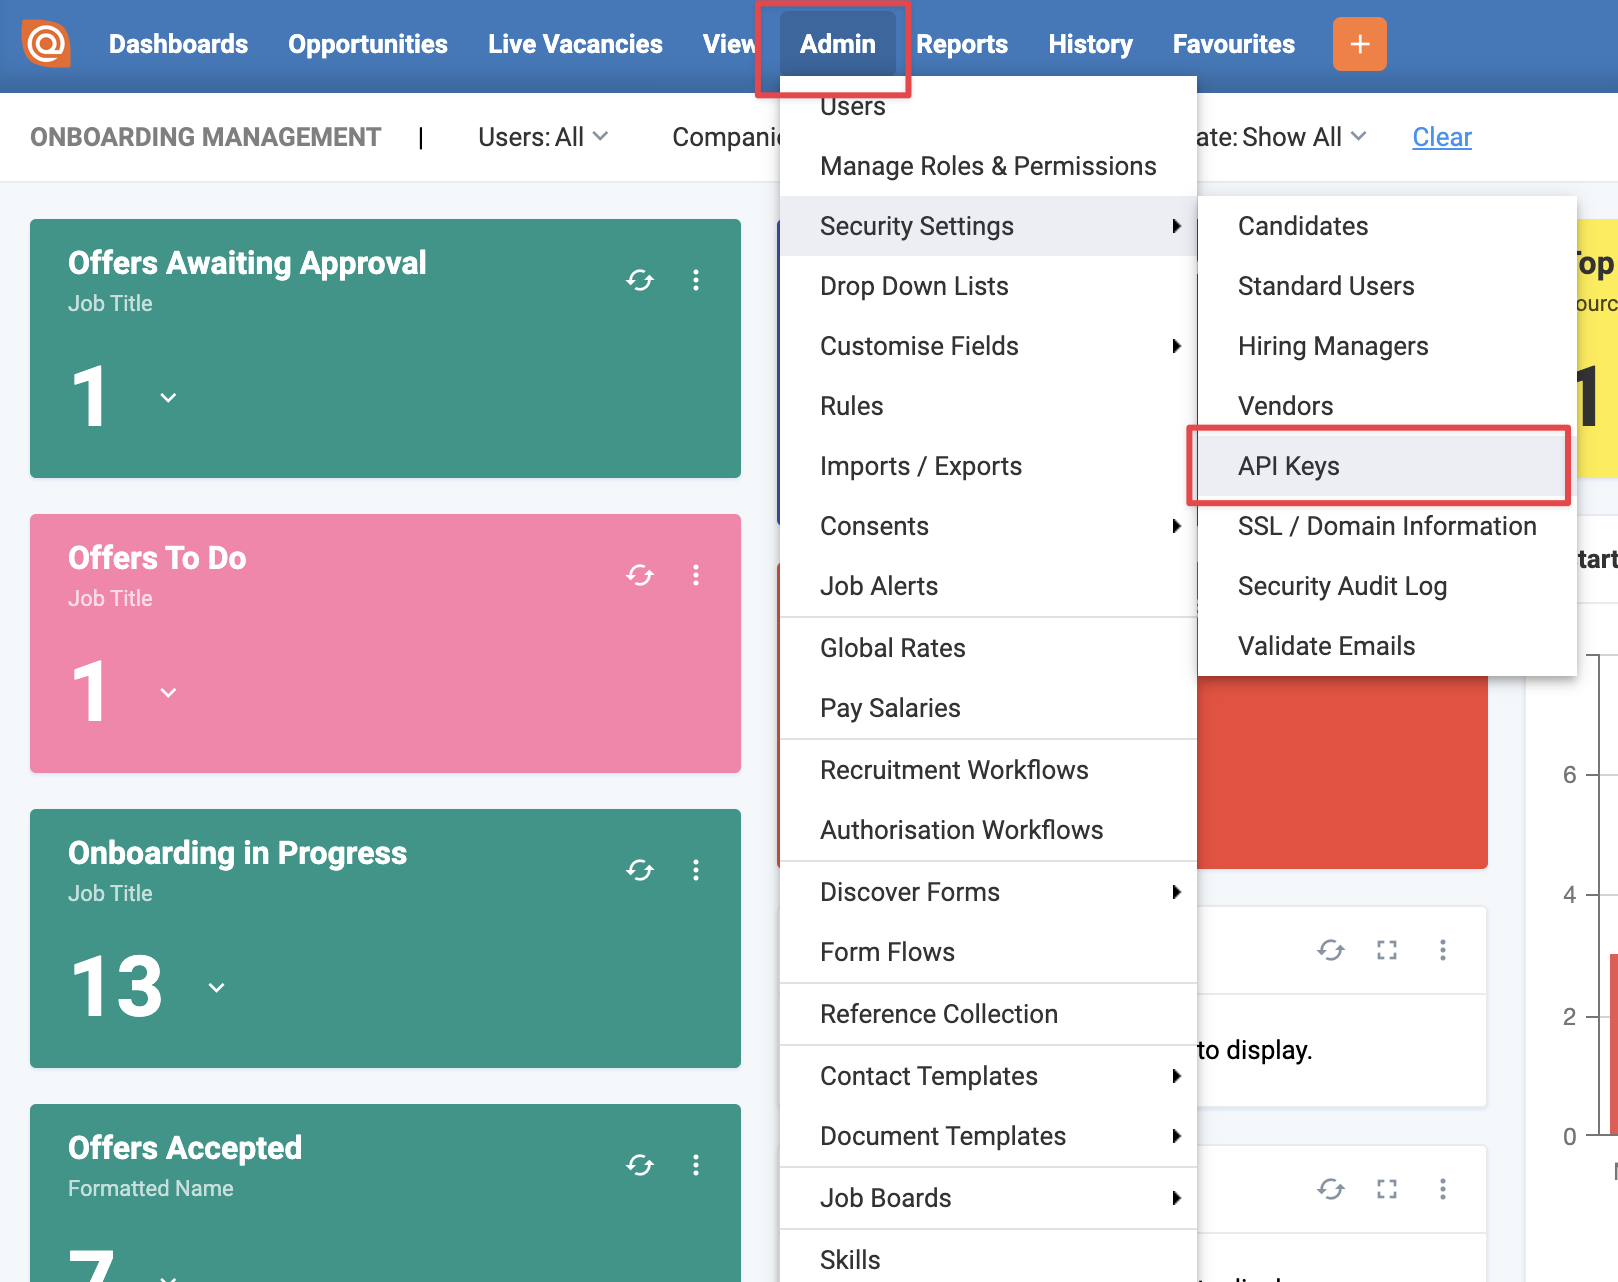Refresh the Offers To Do widget
This screenshot has width=1618, height=1282.
(x=640, y=575)
